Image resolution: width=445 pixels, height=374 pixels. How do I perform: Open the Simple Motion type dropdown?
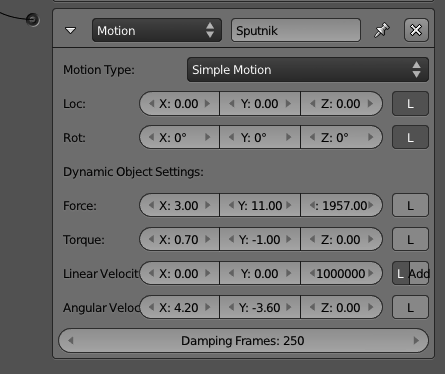click(308, 70)
